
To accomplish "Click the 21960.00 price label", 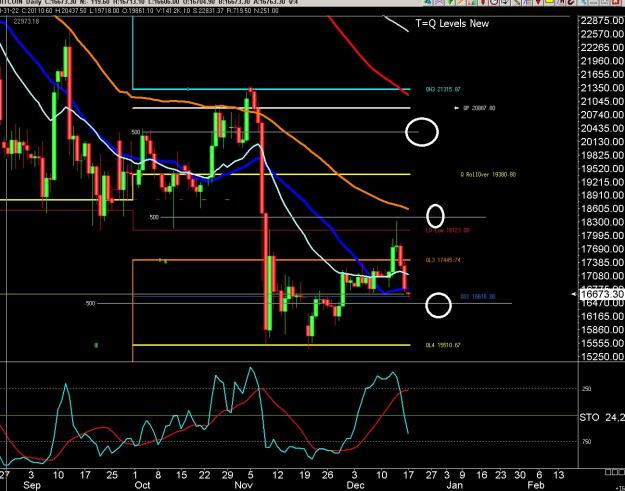I will [603, 61].
